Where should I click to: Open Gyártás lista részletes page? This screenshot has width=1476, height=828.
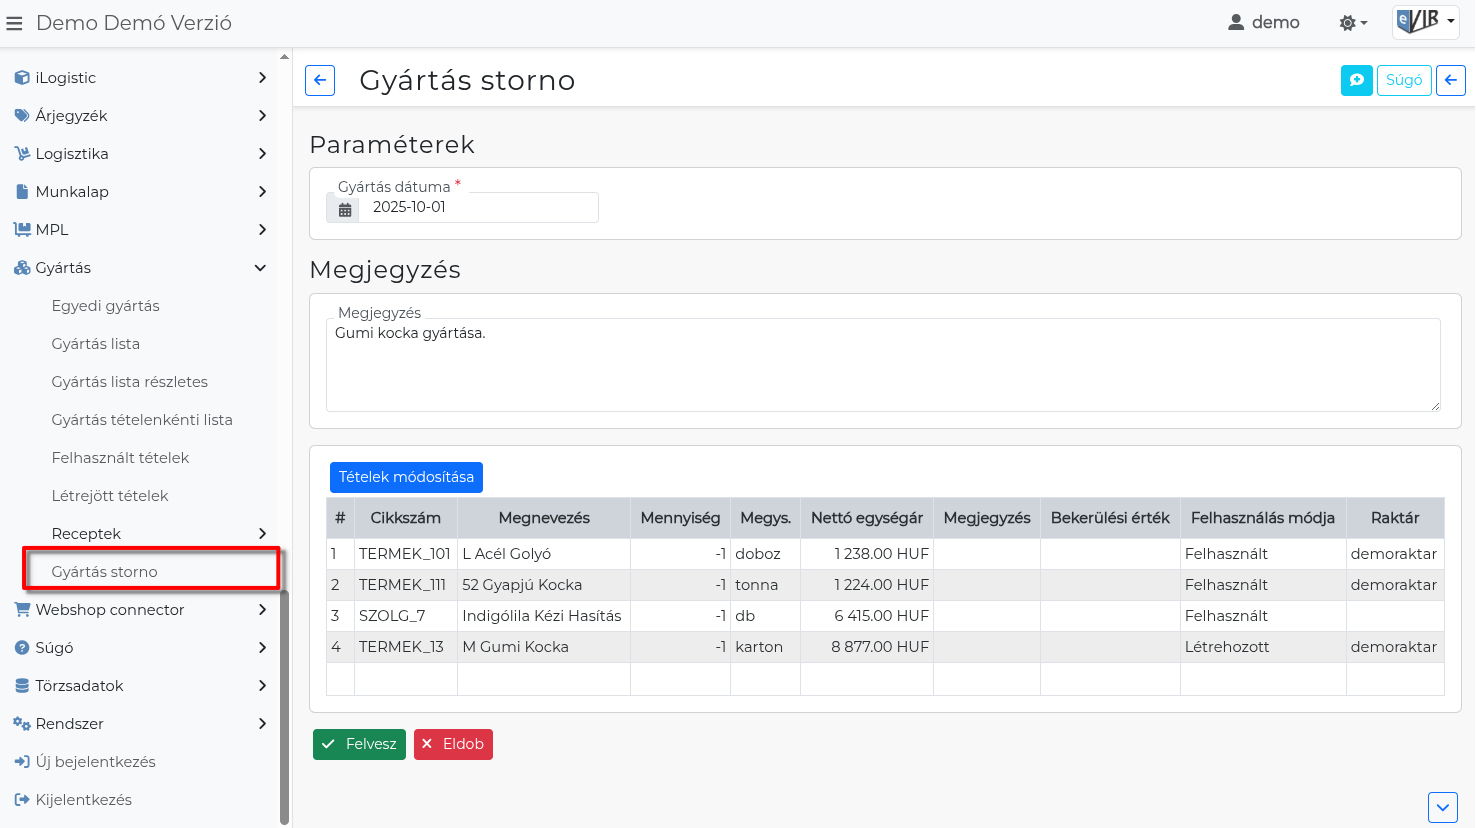[x=130, y=382]
